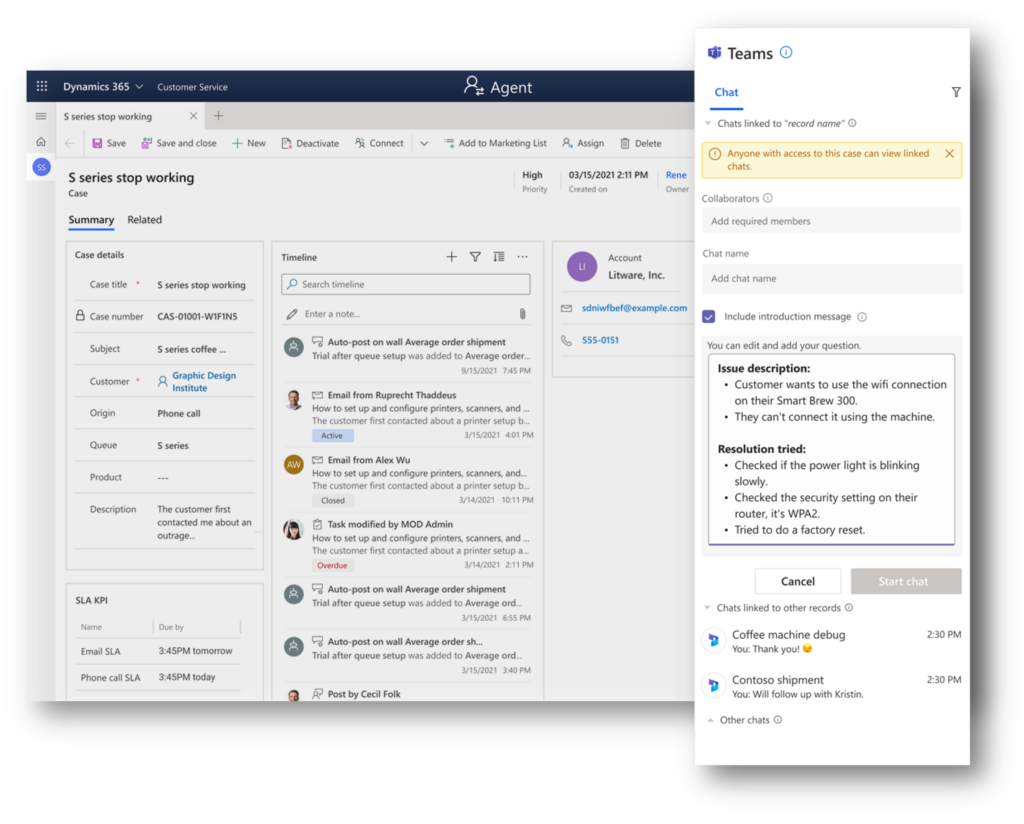Switch to the Related tab

pos(144,220)
